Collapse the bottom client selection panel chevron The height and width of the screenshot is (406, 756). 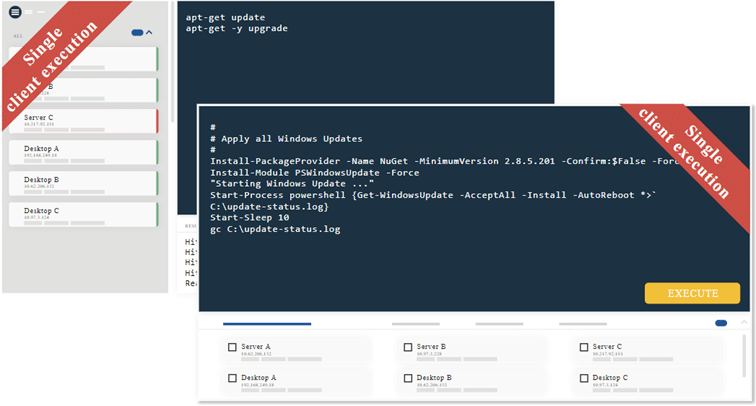click(x=742, y=323)
